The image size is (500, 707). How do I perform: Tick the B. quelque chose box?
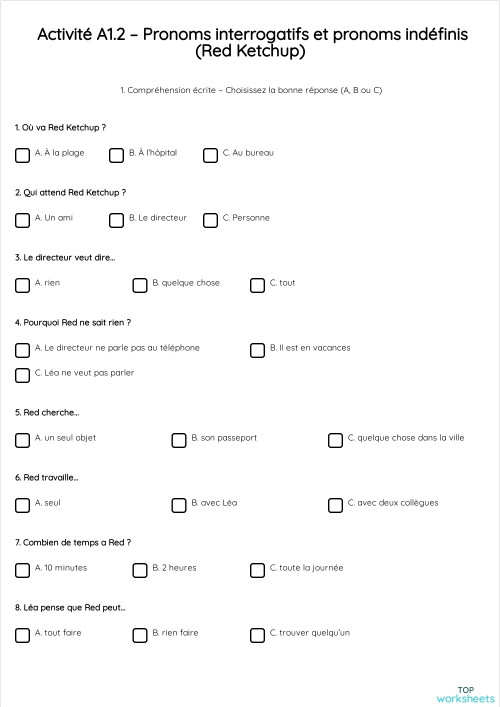point(140,285)
